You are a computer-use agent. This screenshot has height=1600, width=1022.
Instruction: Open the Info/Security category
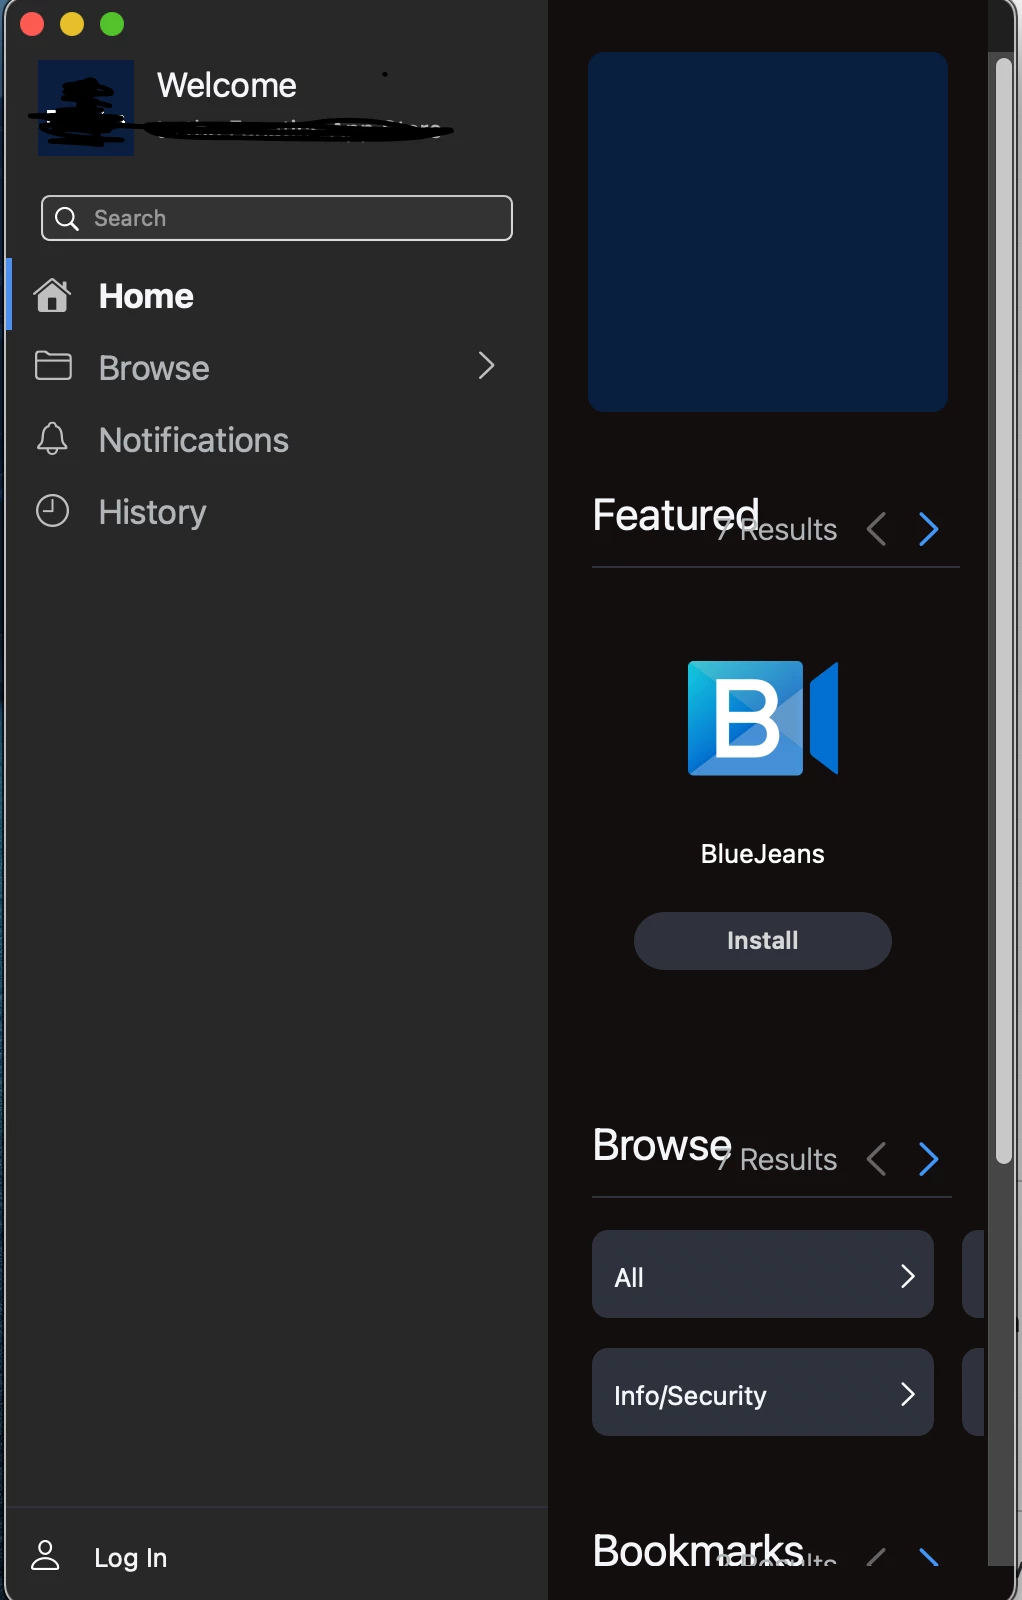click(x=763, y=1392)
